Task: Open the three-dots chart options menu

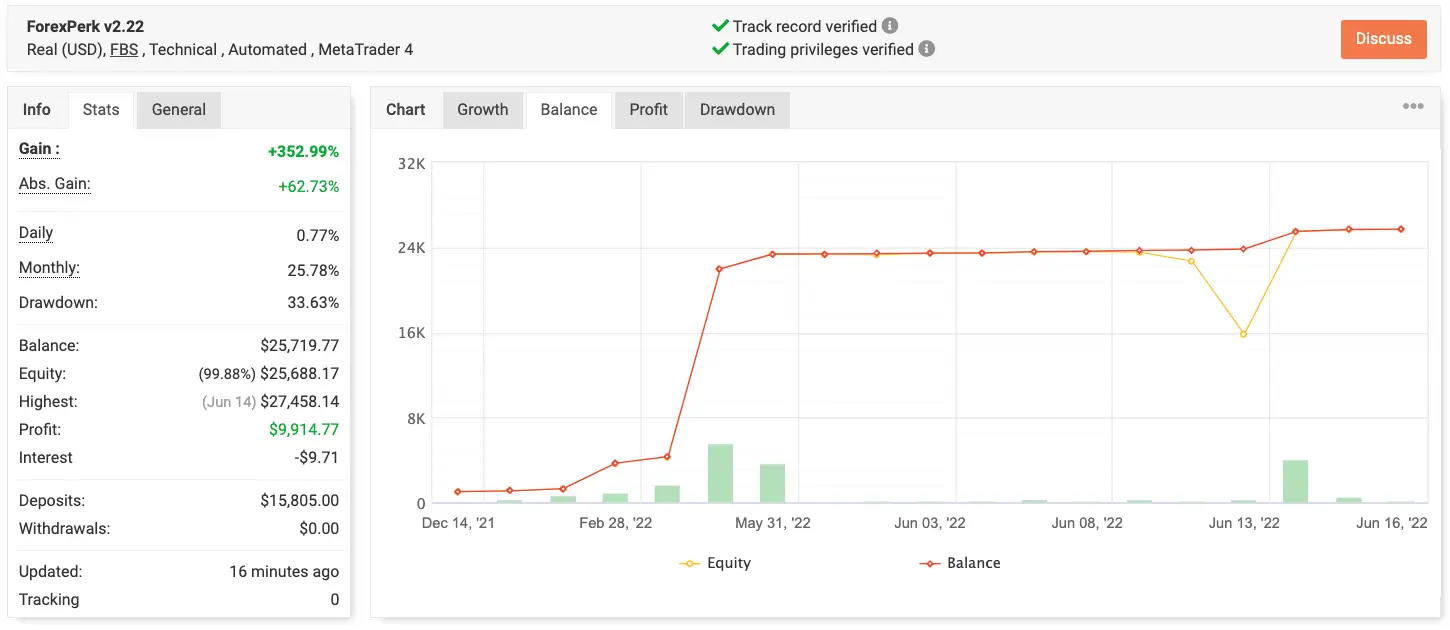Action: (x=1412, y=107)
